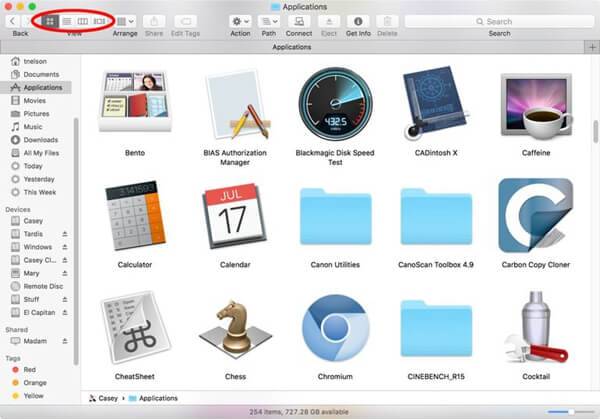Select the Canon Utilities folder

[336, 217]
